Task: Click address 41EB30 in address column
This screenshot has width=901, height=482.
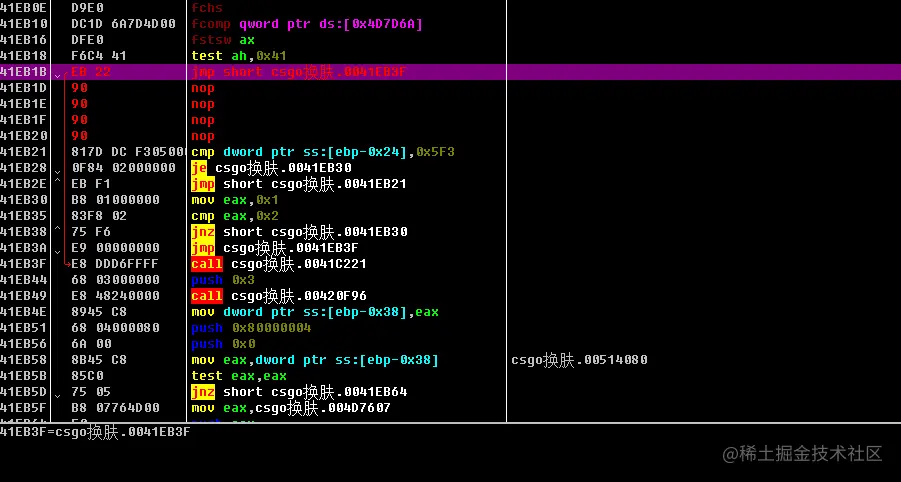Action: tap(24, 200)
